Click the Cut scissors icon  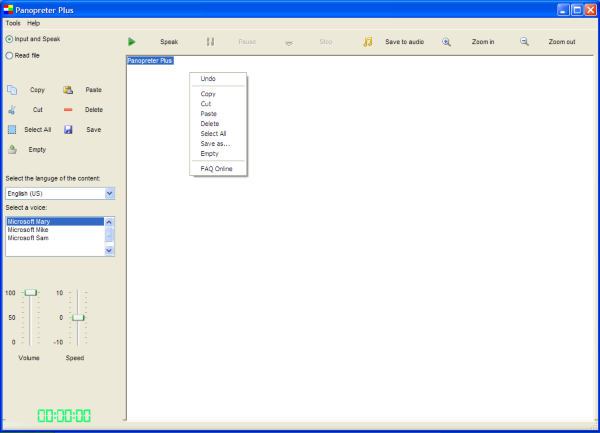(x=12, y=109)
